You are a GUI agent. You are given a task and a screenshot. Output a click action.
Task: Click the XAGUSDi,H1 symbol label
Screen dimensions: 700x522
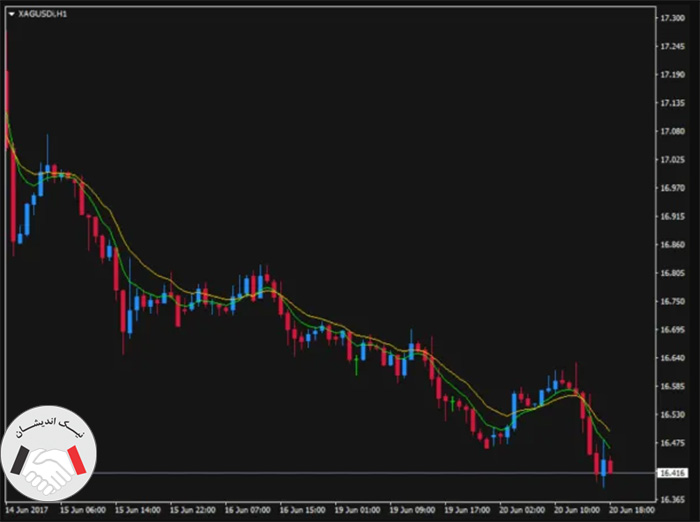42,14
